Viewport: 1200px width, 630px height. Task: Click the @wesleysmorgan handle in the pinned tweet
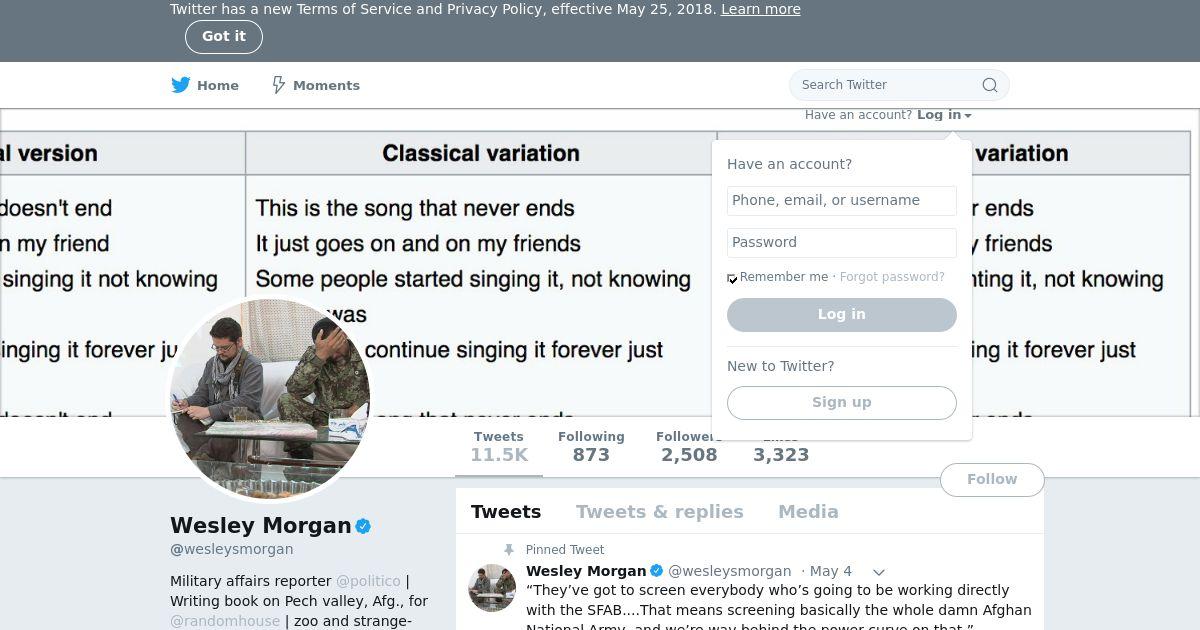click(730, 571)
